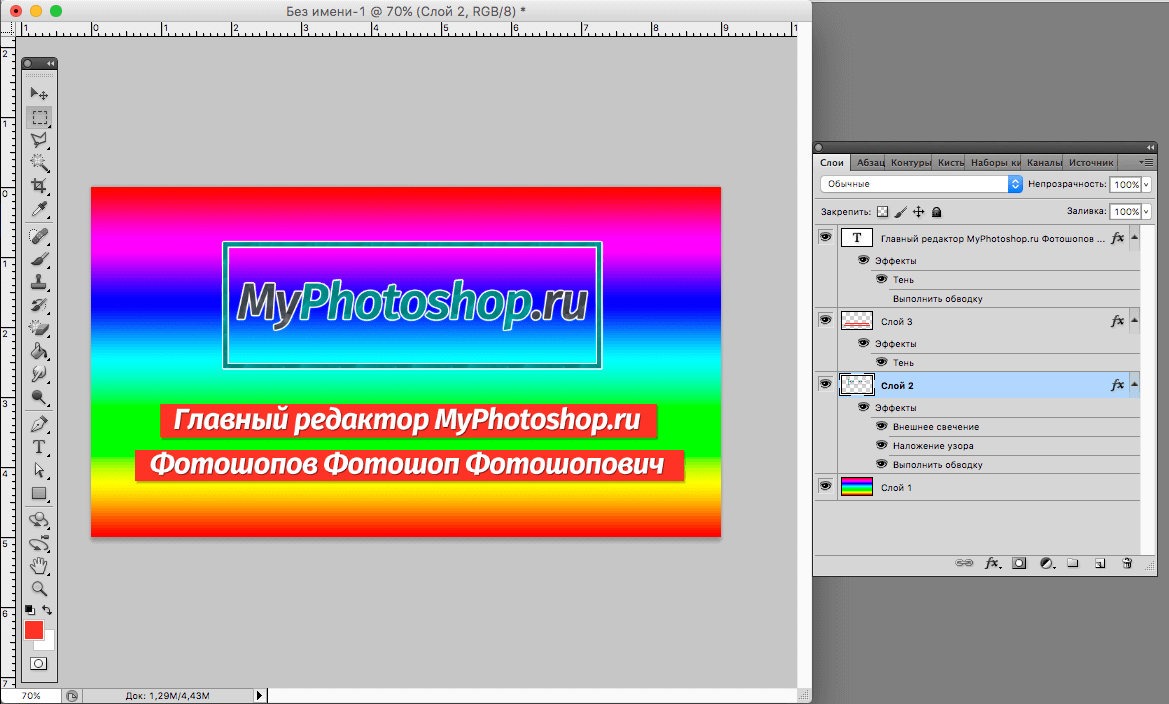Select the Horizontal Type tool
Screen dimensions: 1169x704
click(x=39, y=446)
